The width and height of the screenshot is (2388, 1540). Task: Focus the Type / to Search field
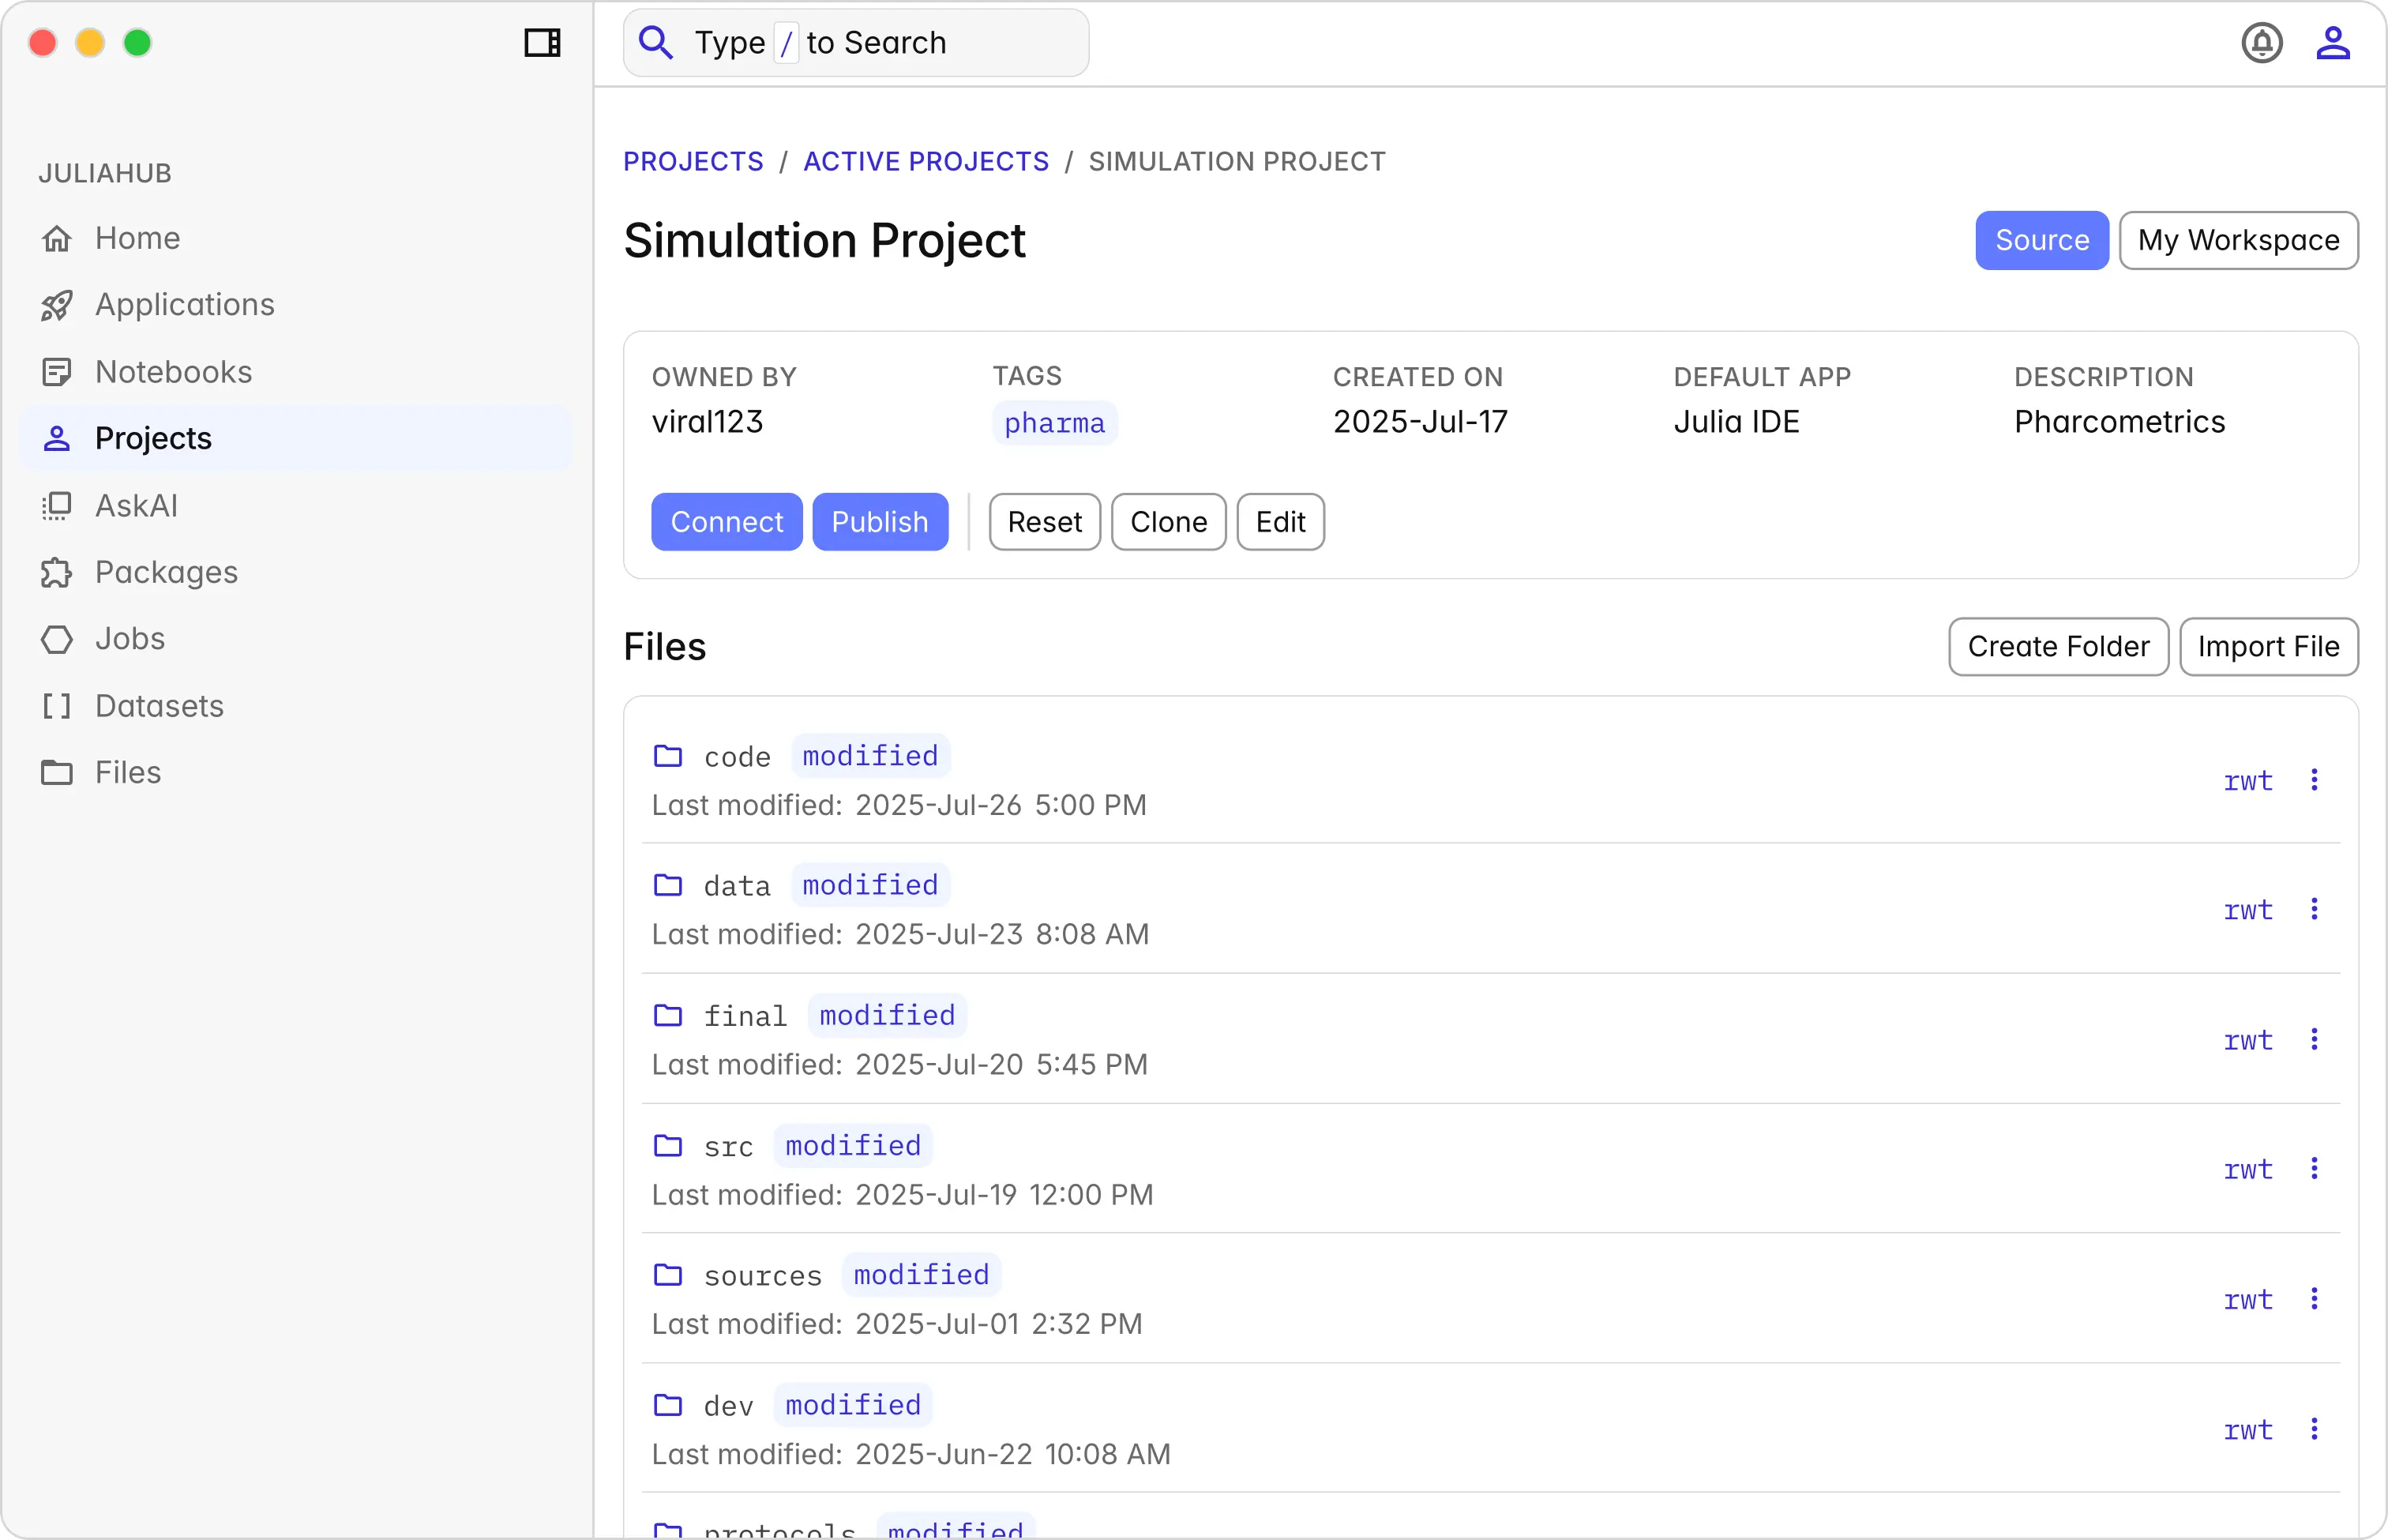click(856, 43)
